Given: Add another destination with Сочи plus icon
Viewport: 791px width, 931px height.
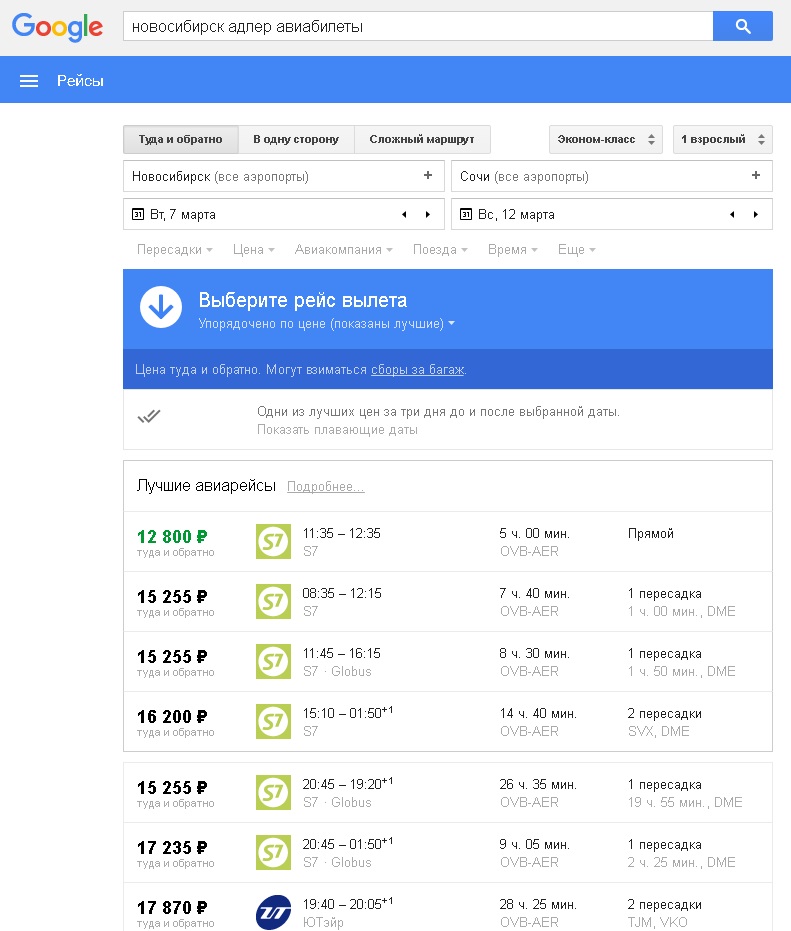Looking at the screenshot, I should tap(755, 175).
